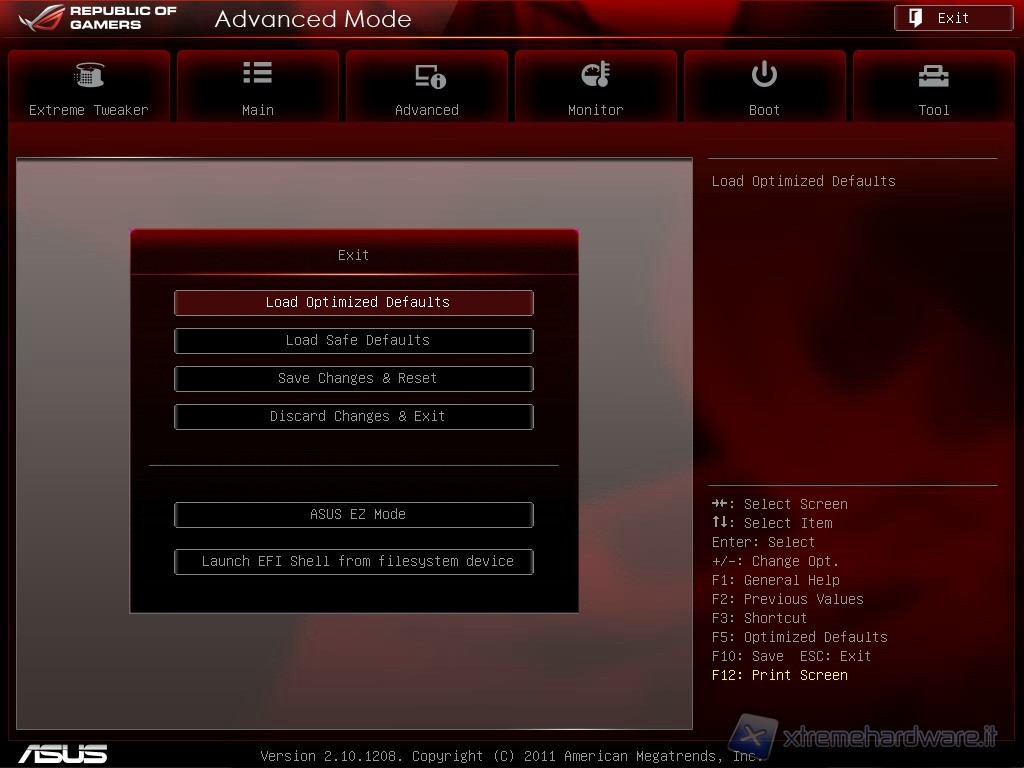Go to the Advanced tab label
This screenshot has height=768, width=1024.
point(427,110)
